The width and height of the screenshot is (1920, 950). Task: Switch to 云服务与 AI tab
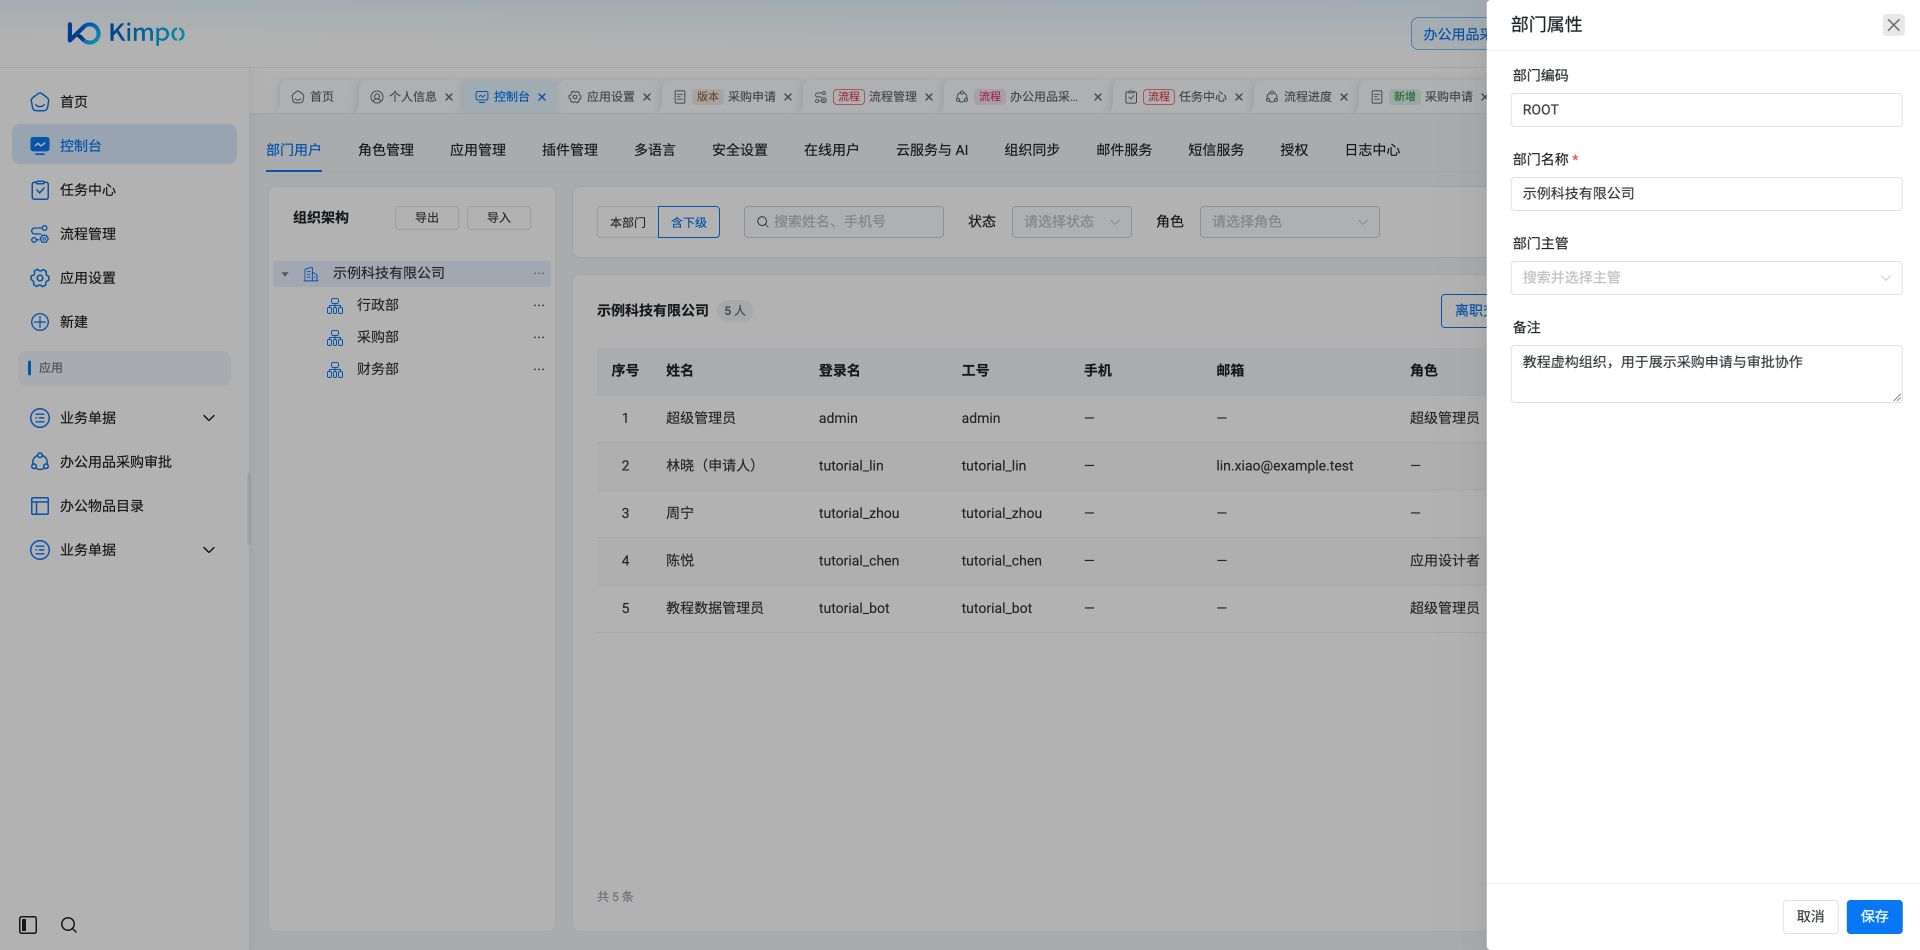coord(932,150)
